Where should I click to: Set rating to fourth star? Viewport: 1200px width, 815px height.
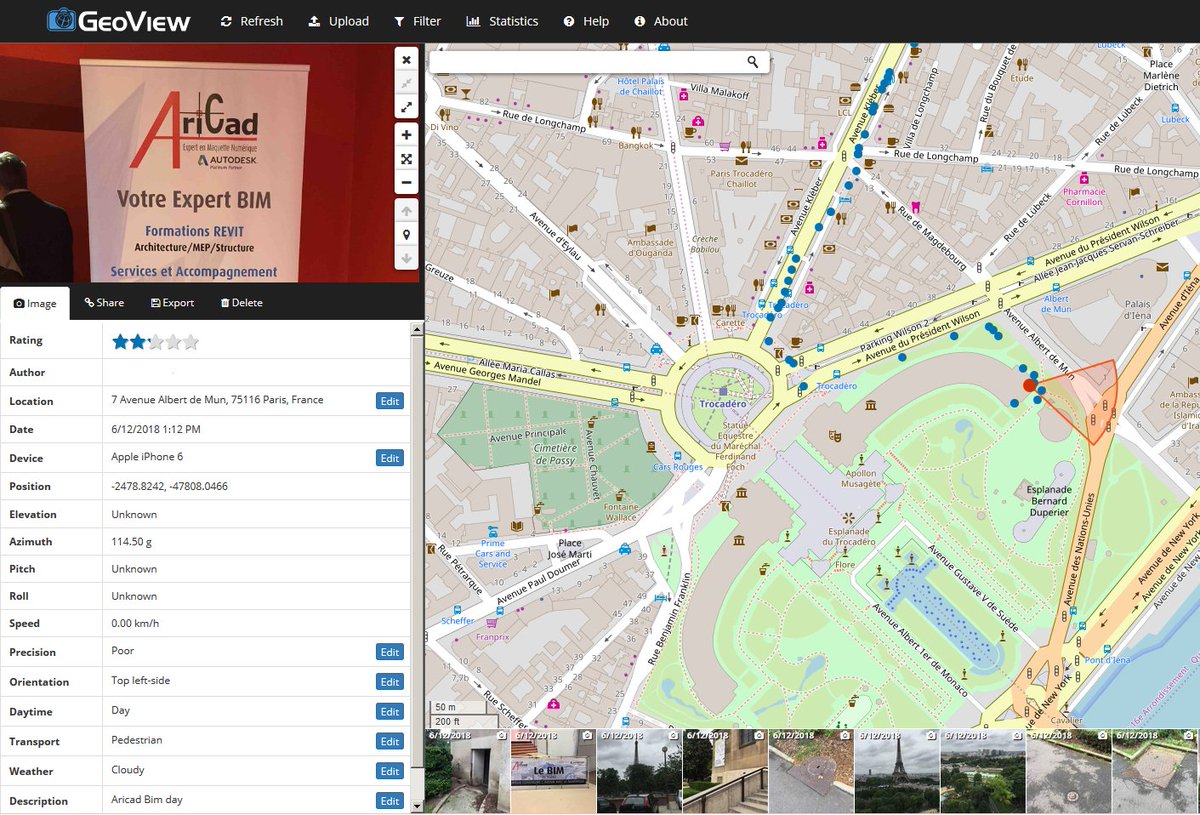coord(173,342)
